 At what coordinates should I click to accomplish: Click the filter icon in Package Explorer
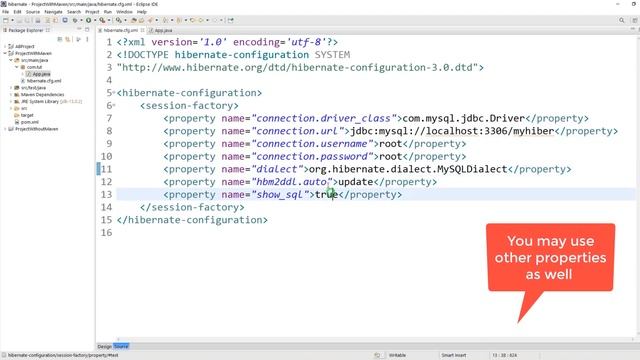[x=78, y=39]
